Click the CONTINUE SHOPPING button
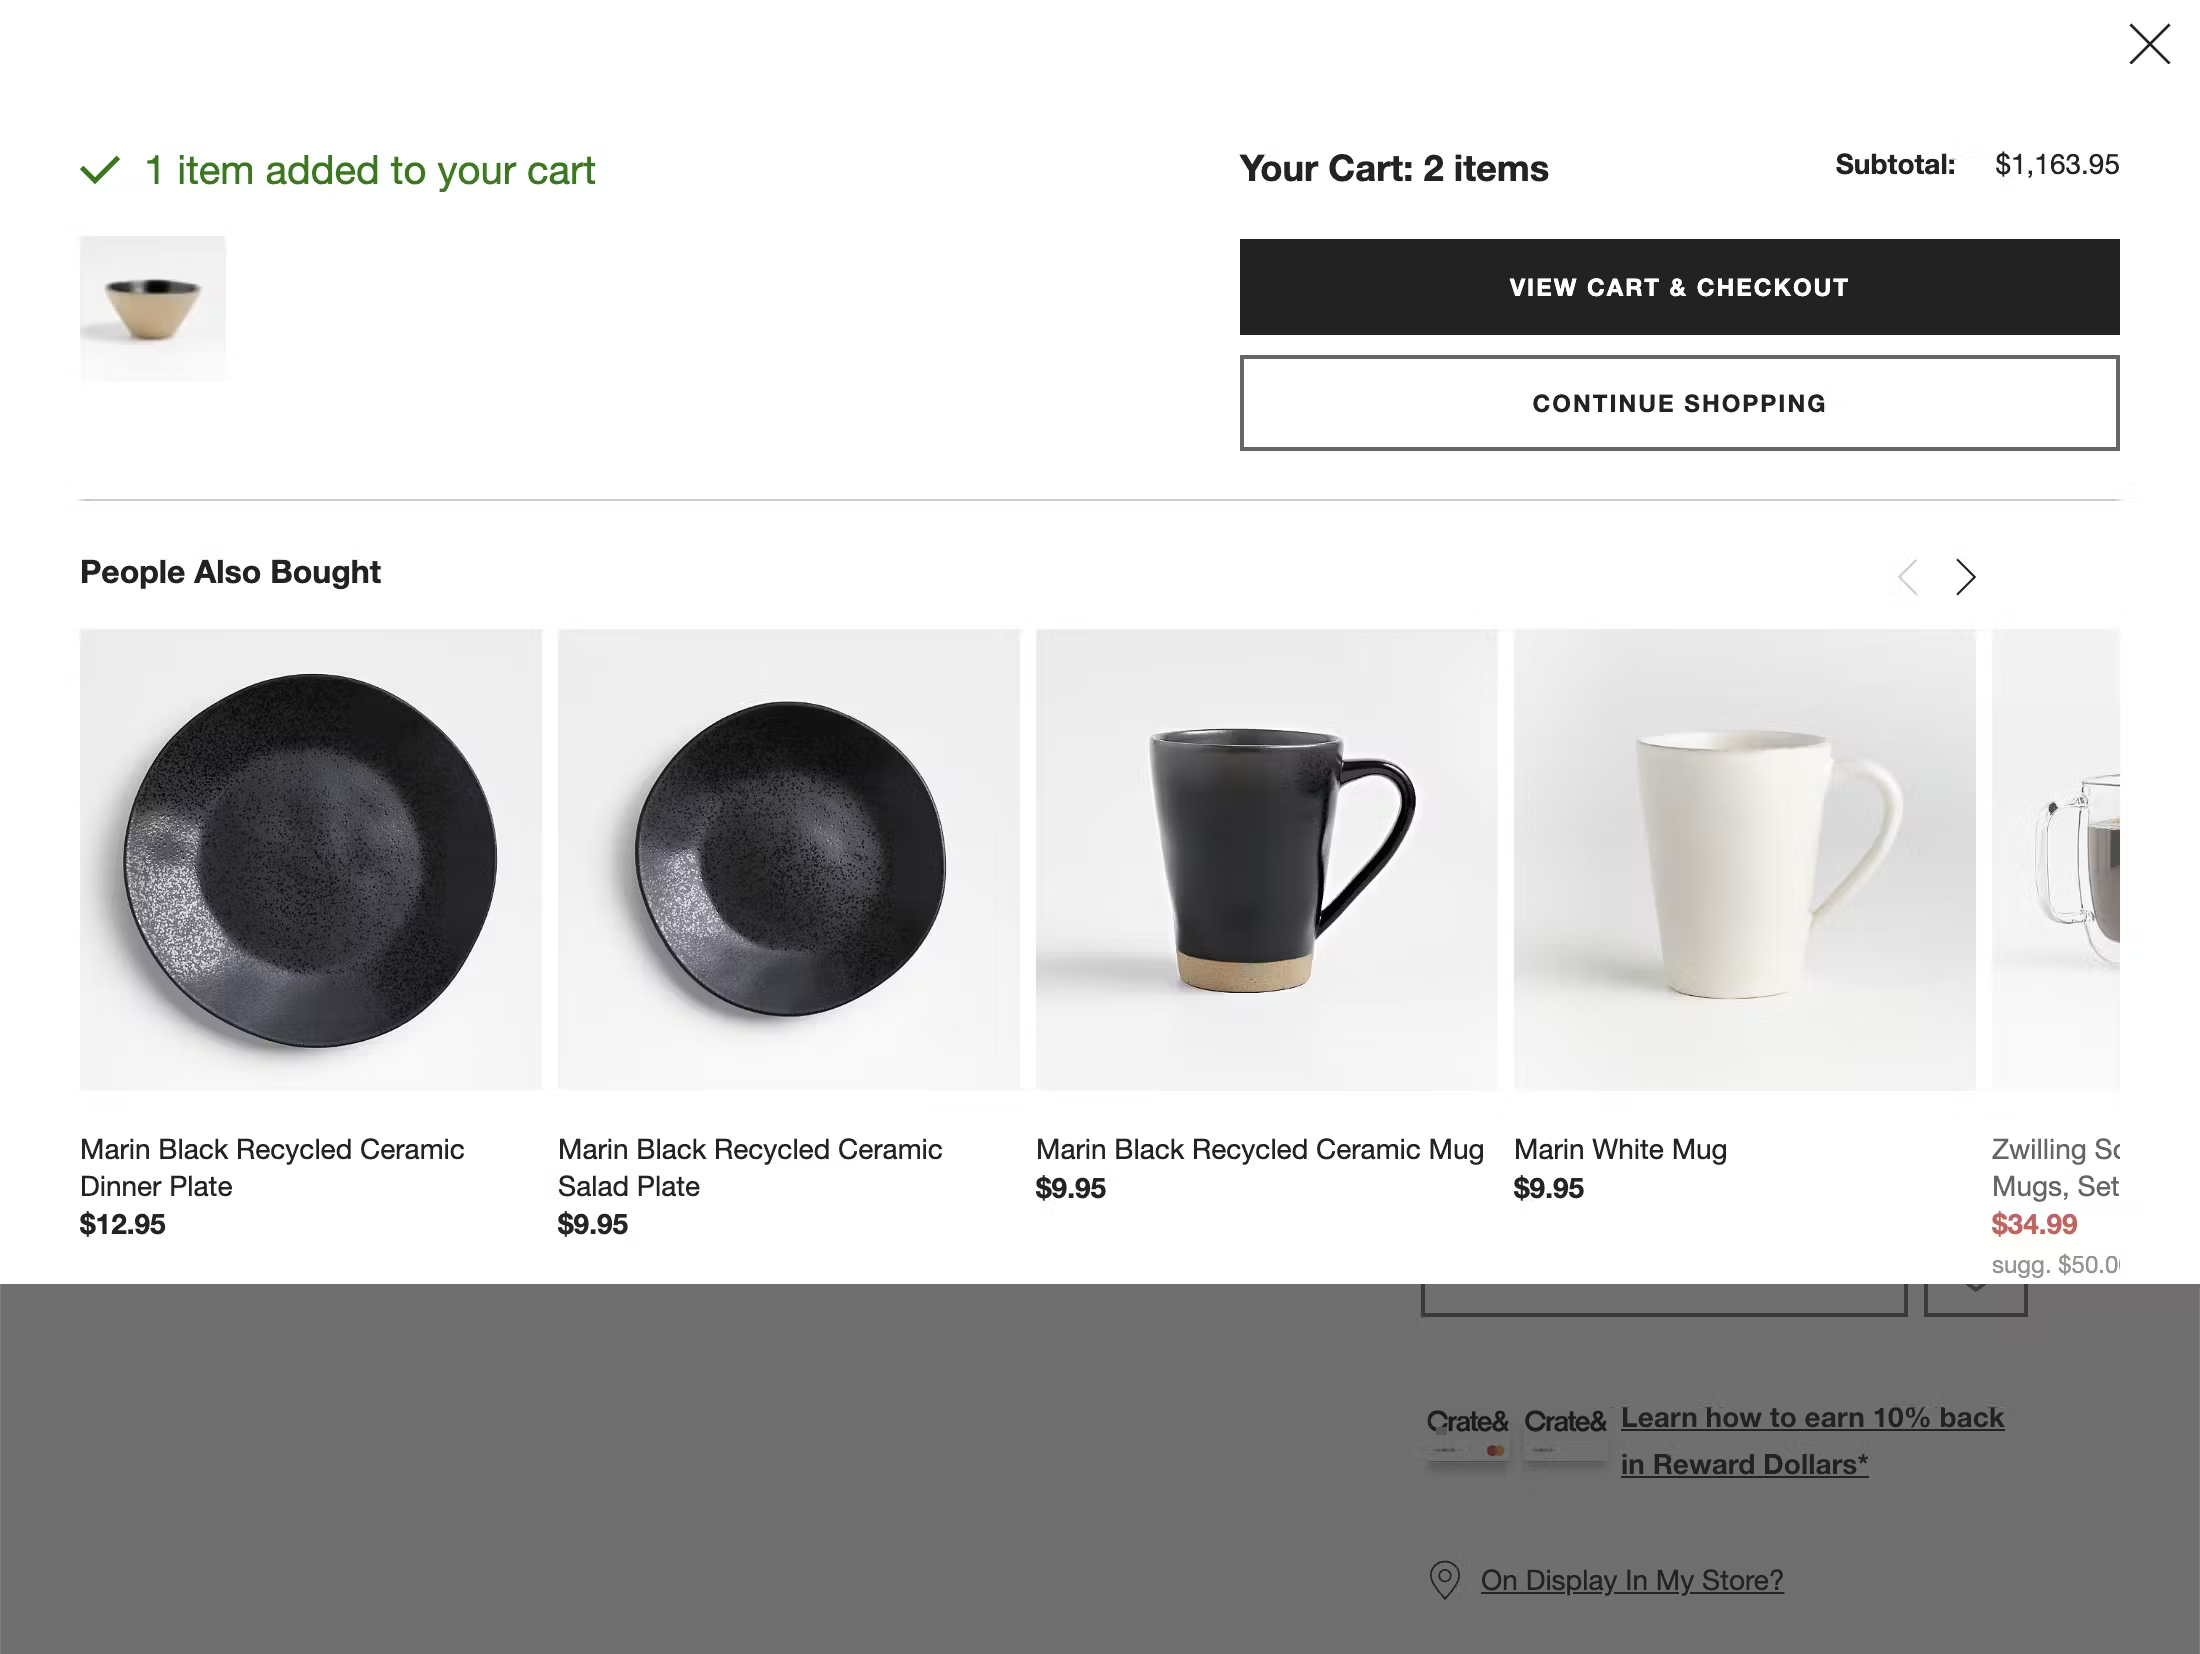The height and width of the screenshot is (1654, 2200). (1678, 403)
